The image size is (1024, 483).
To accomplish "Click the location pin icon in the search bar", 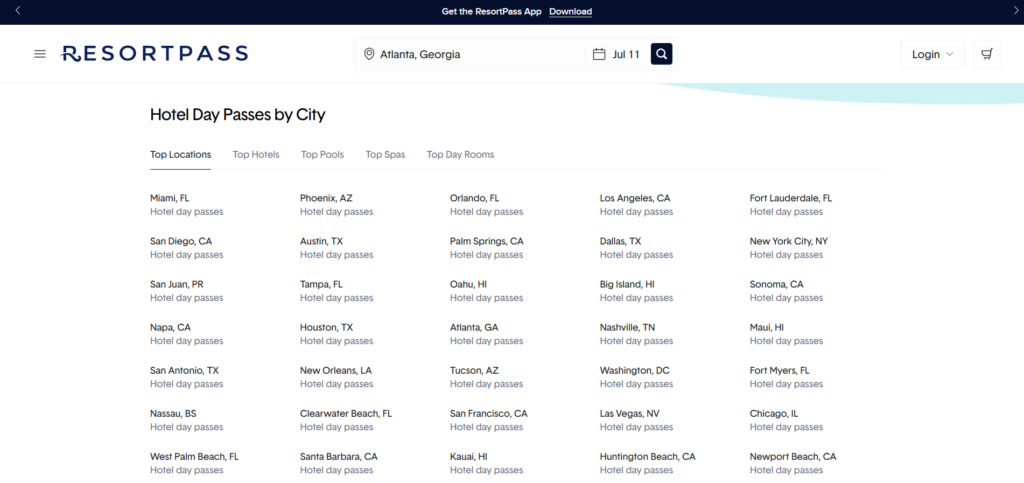I will (x=369, y=54).
